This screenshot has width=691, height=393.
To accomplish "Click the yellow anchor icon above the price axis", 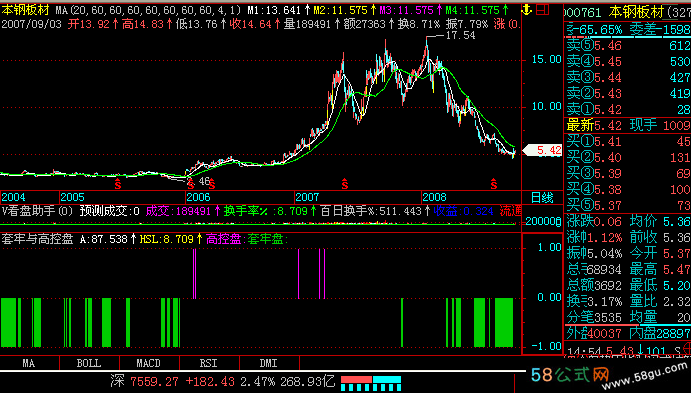I will (x=527, y=10).
